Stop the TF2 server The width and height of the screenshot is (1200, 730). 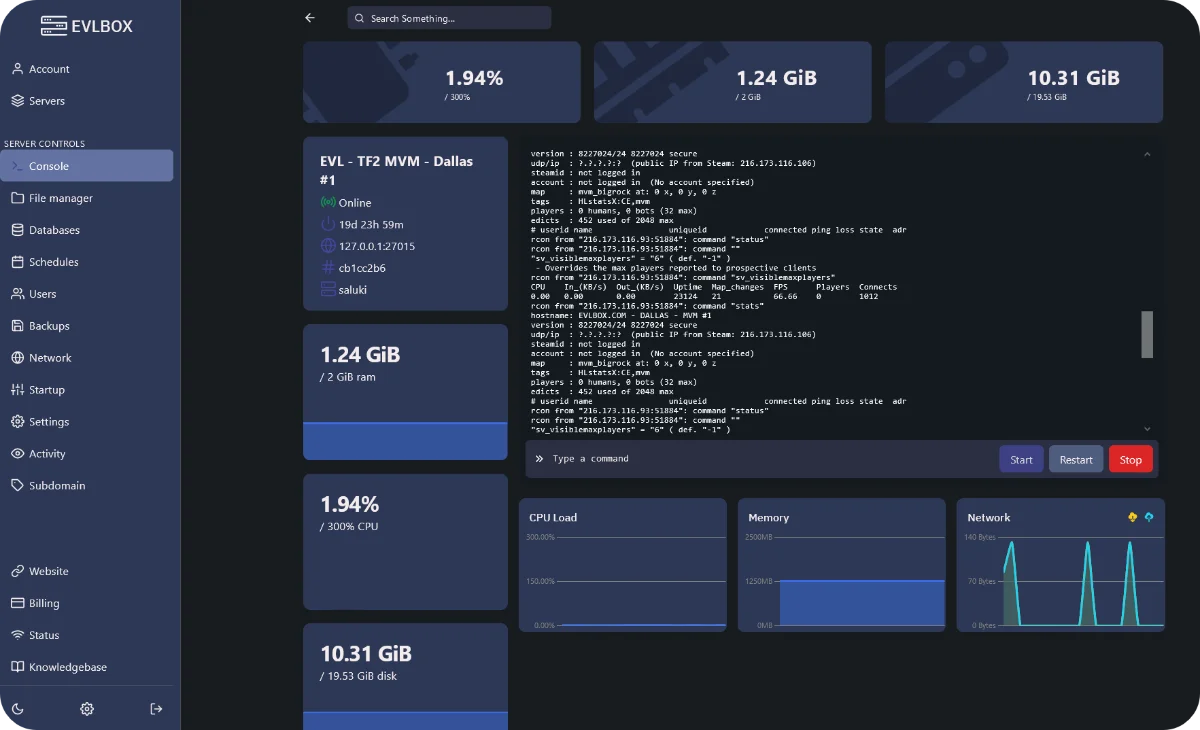(1130, 459)
